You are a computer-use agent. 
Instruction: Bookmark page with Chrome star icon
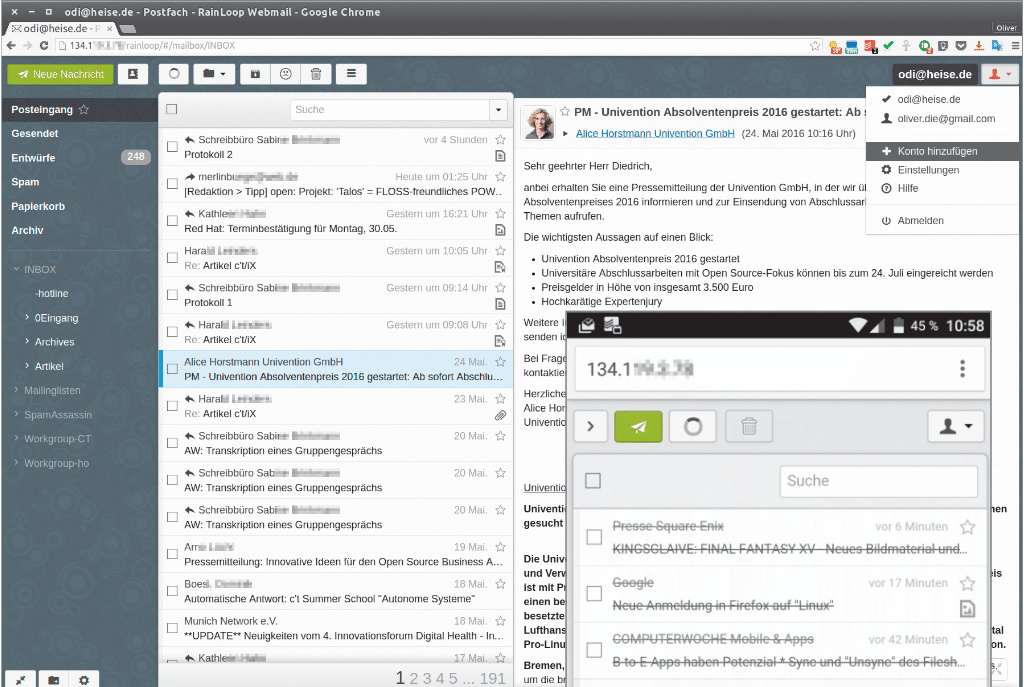point(814,46)
